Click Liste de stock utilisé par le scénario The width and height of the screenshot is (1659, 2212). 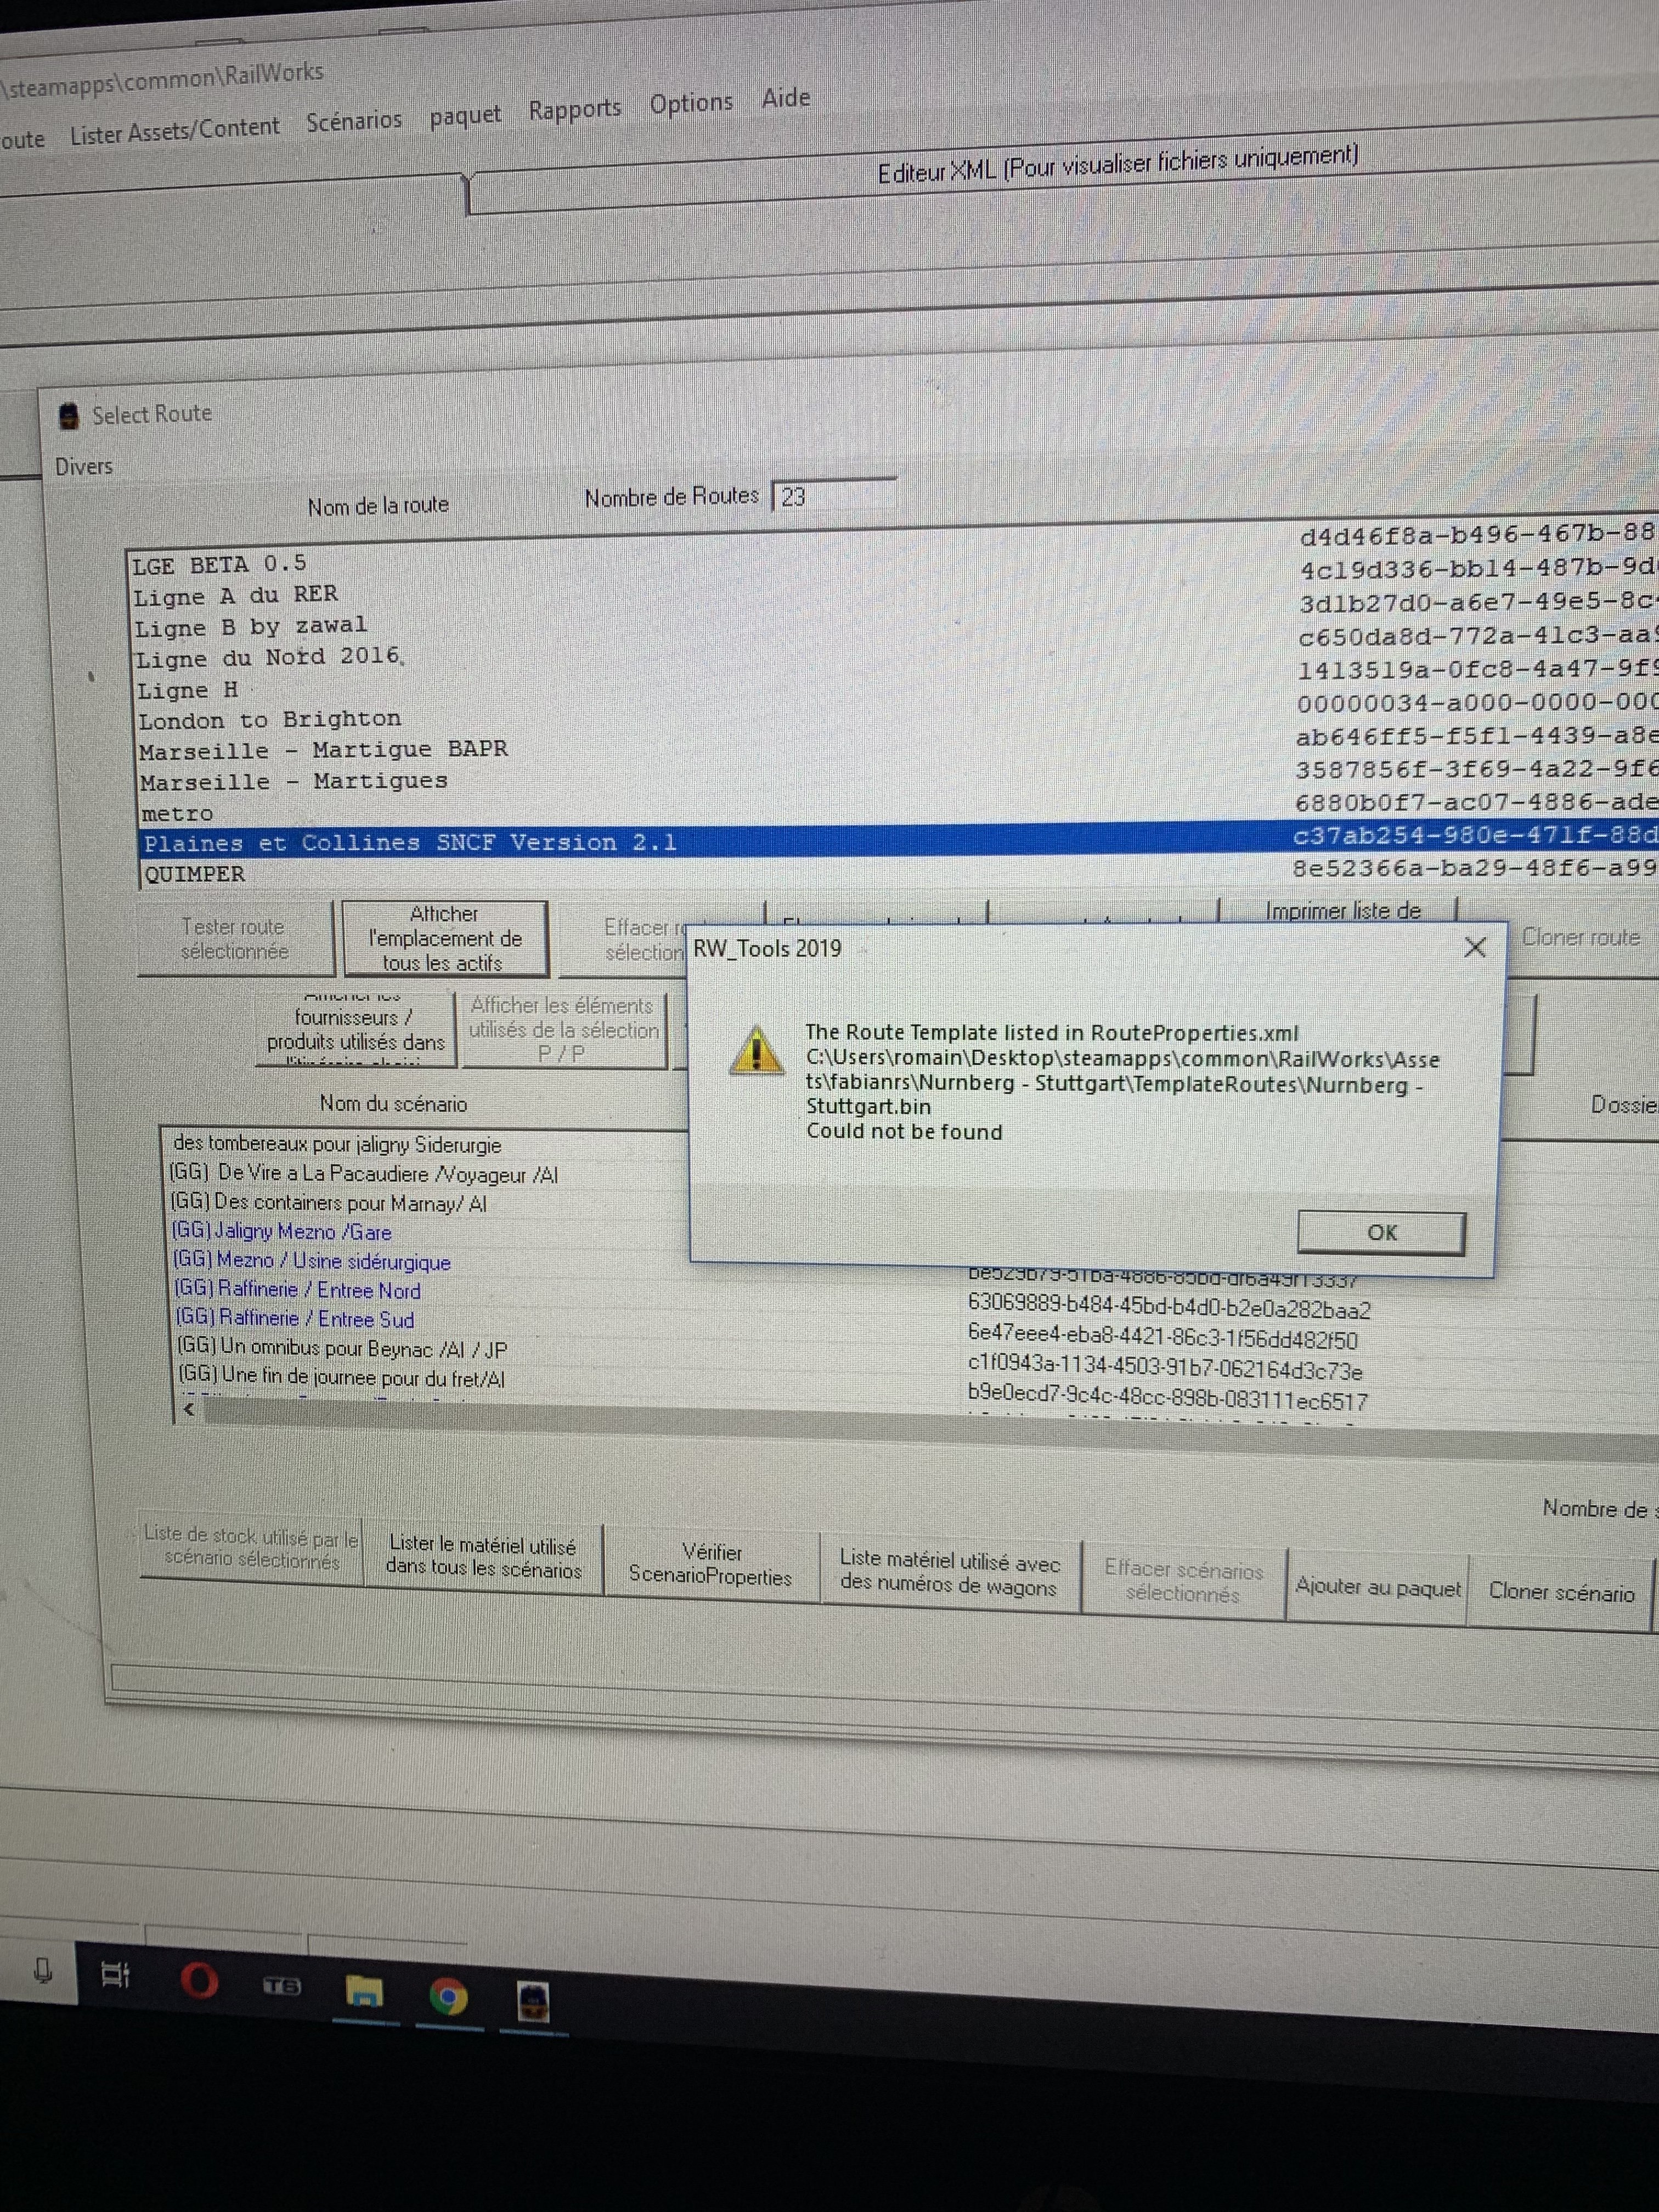(x=251, y=1547)
